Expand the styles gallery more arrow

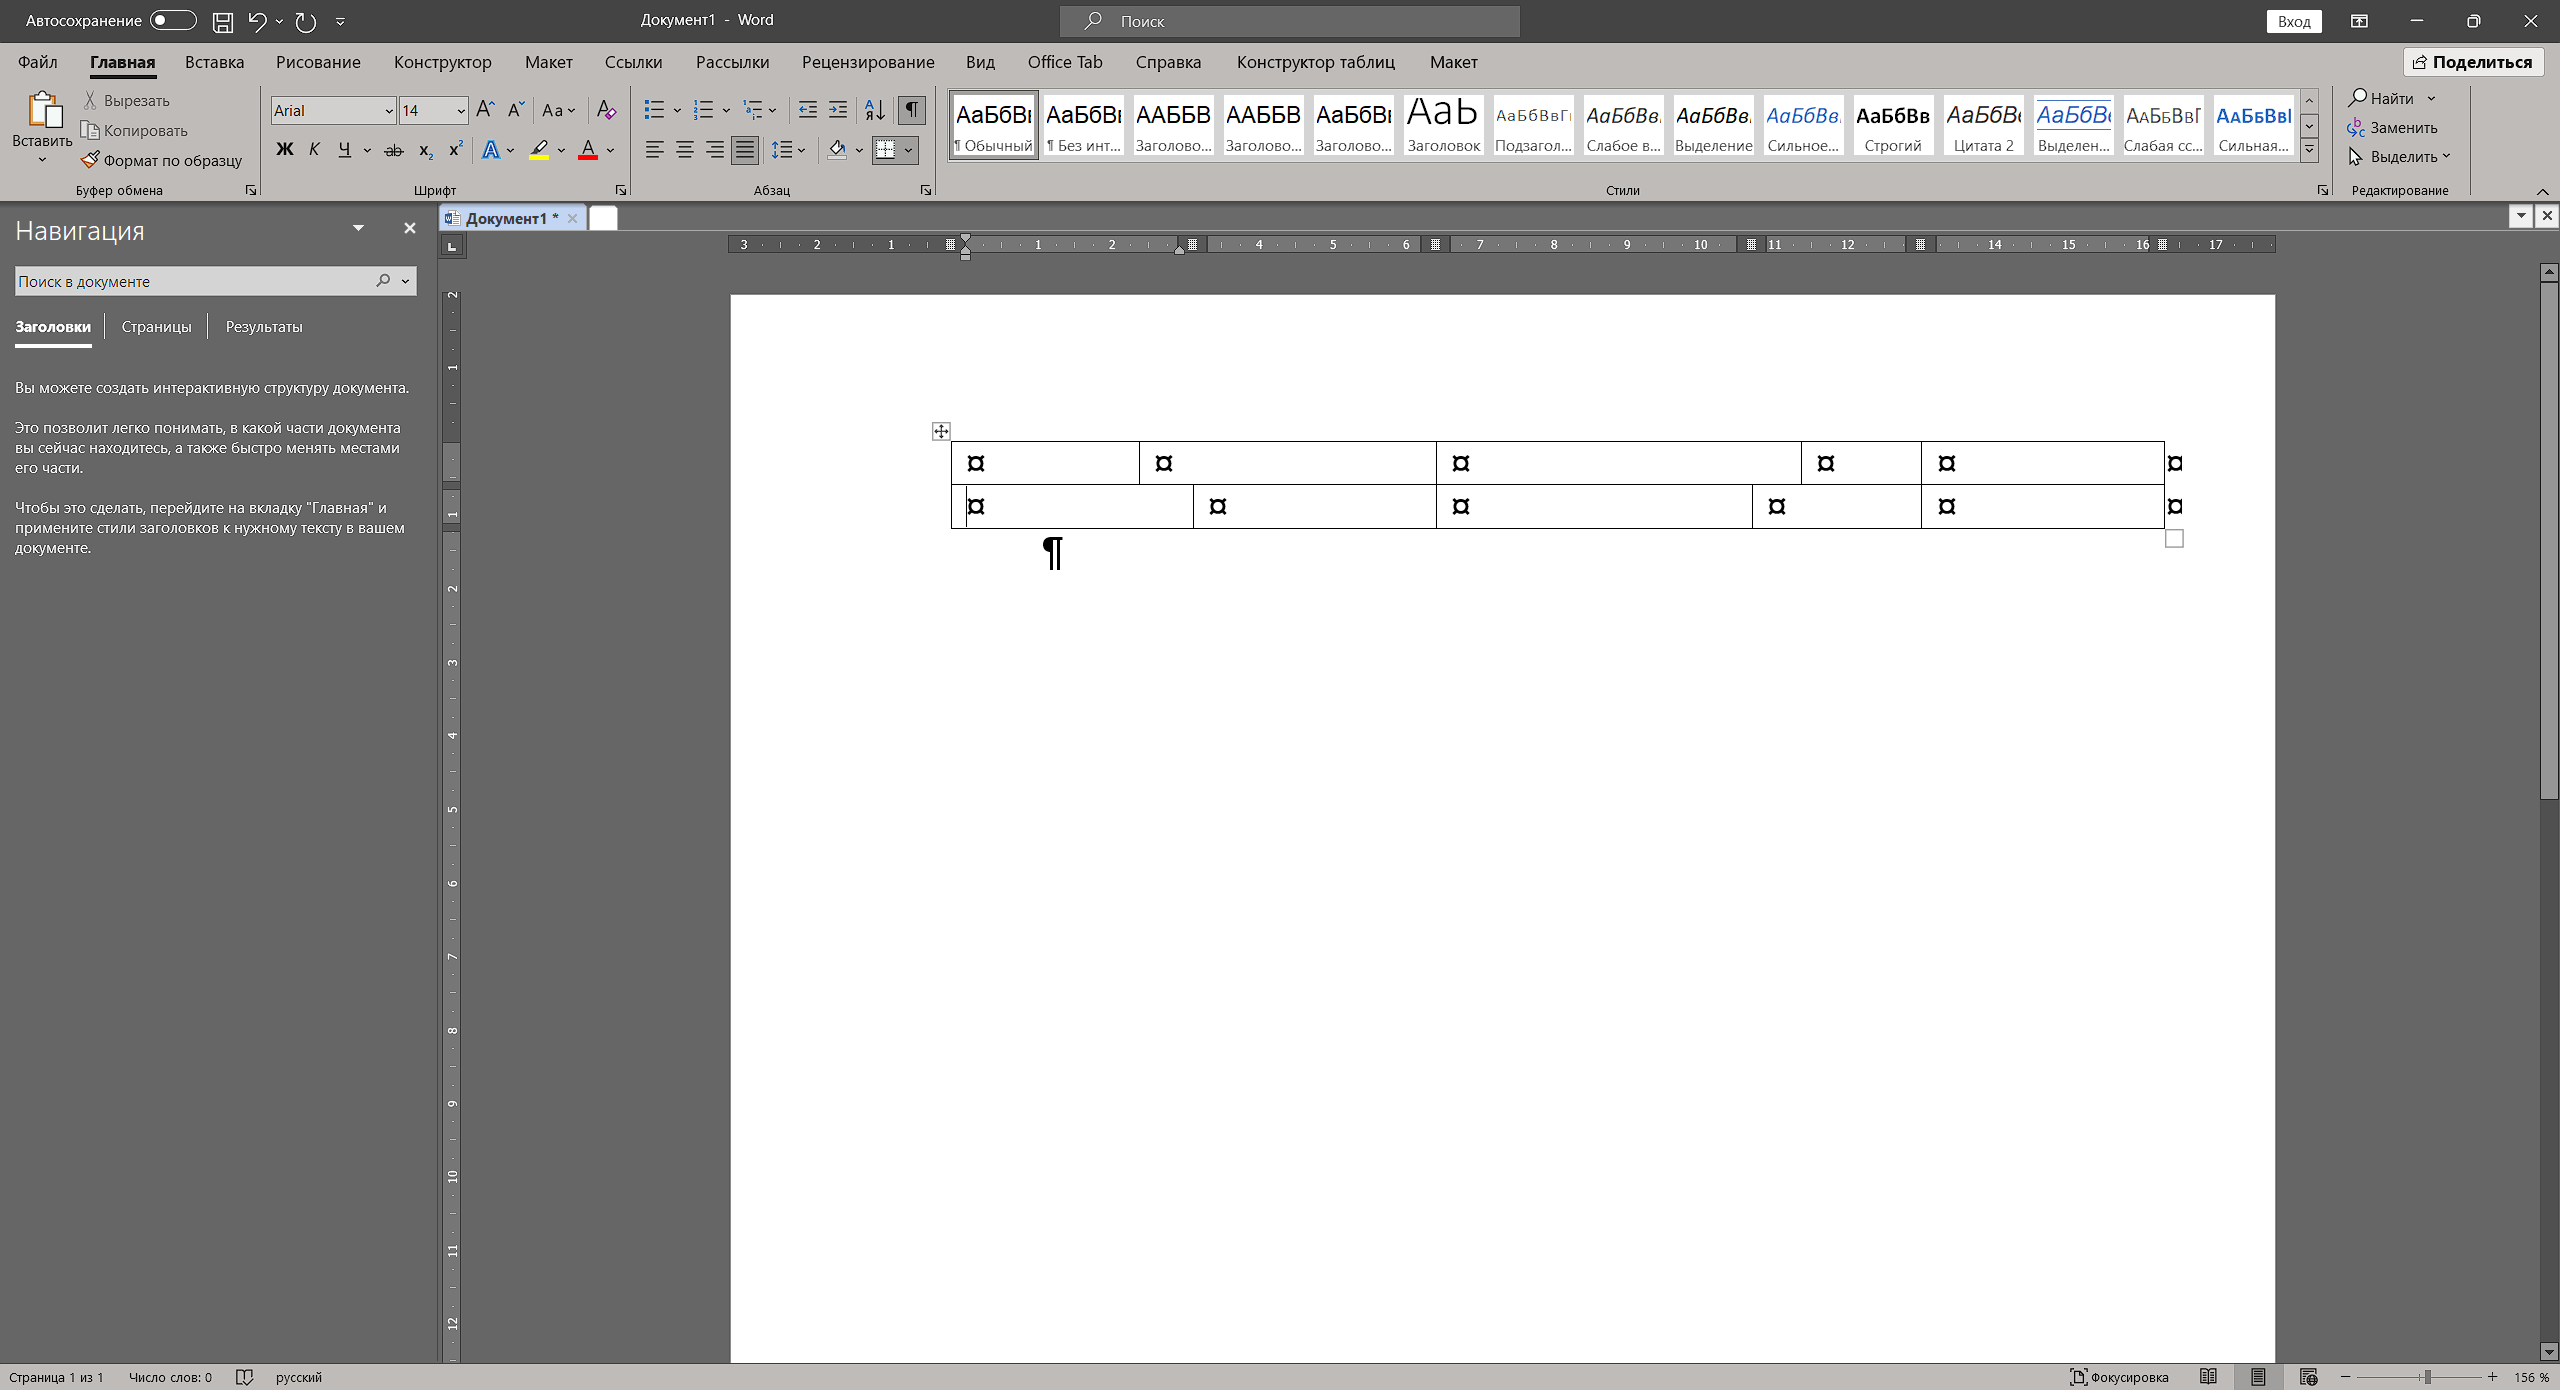[2309, 151]
